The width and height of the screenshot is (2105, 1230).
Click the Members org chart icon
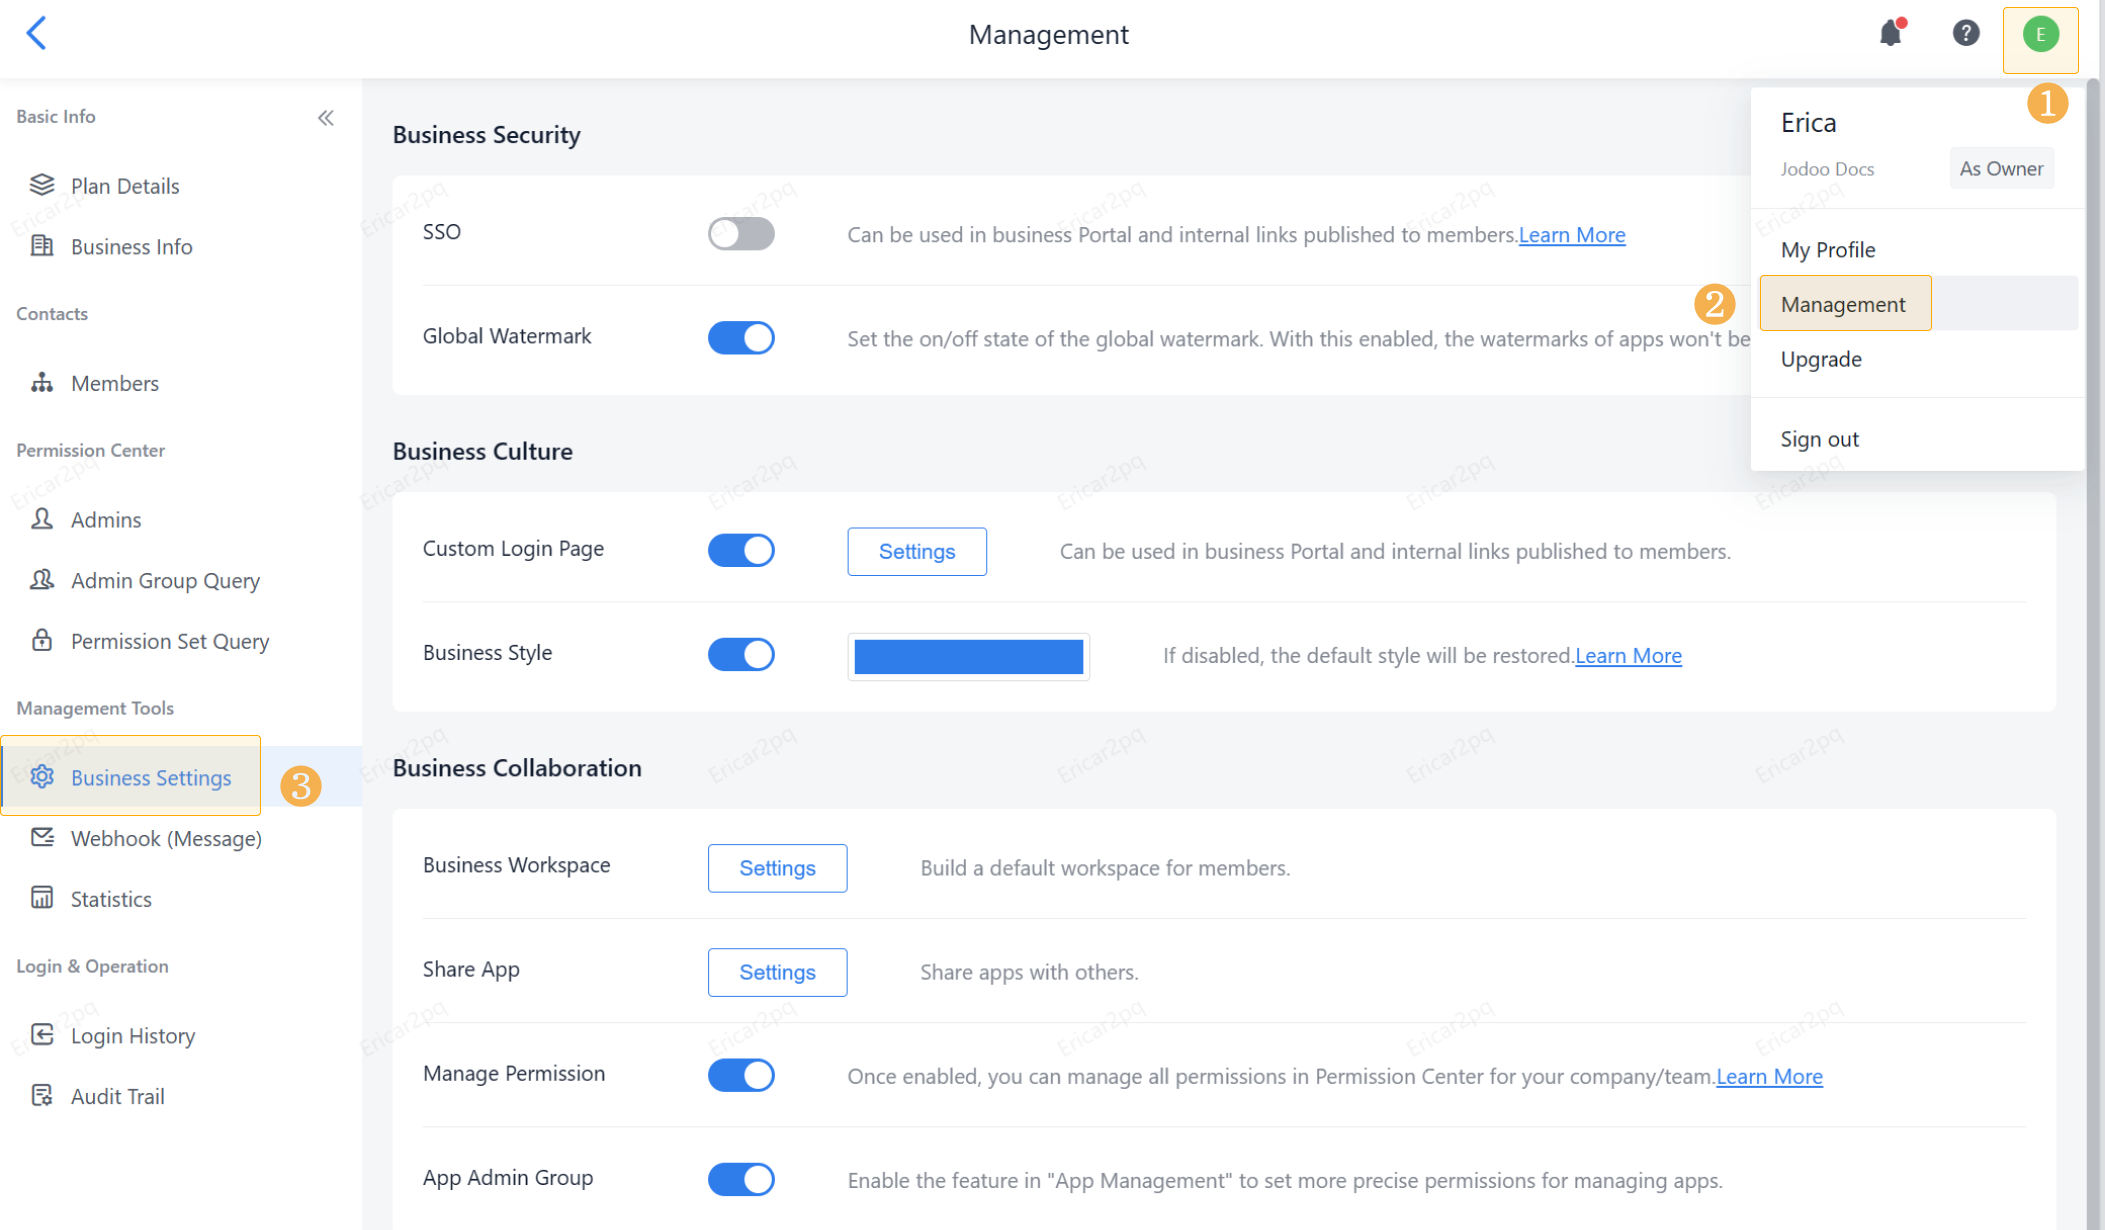(x=42, y=383)
